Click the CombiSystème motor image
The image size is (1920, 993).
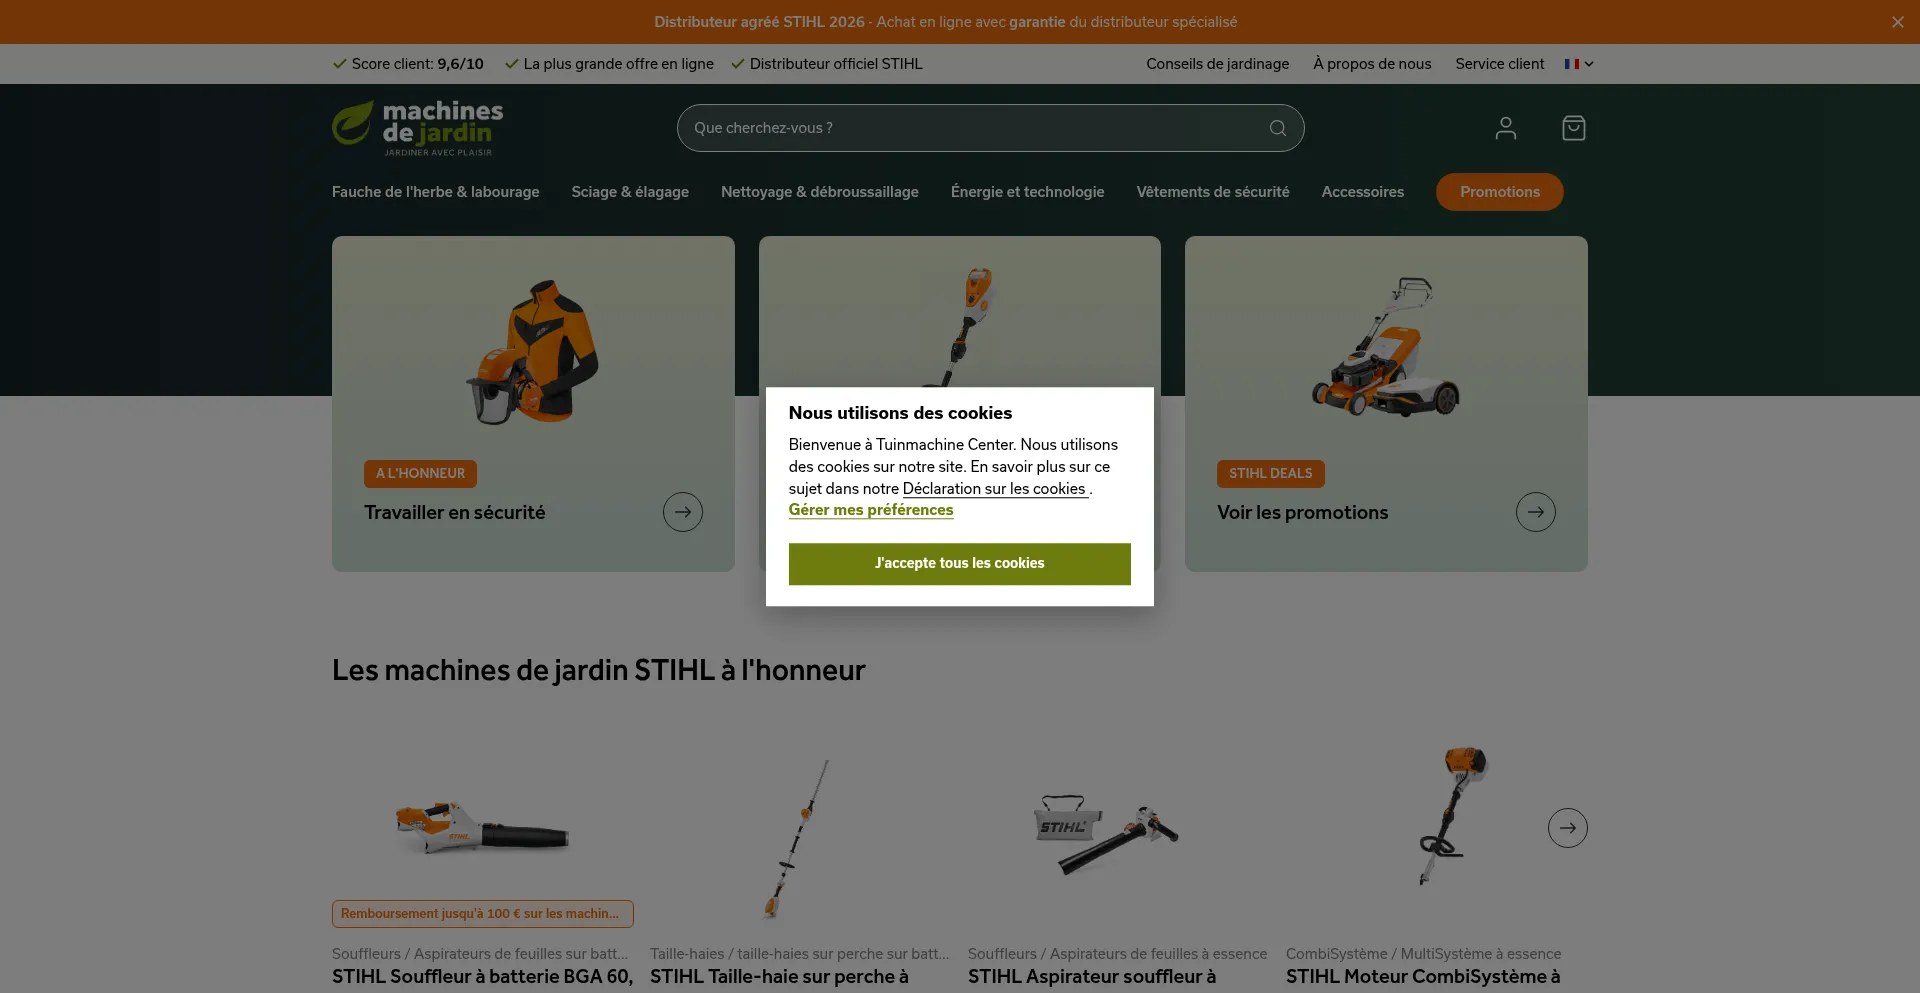coord(1454,815)
